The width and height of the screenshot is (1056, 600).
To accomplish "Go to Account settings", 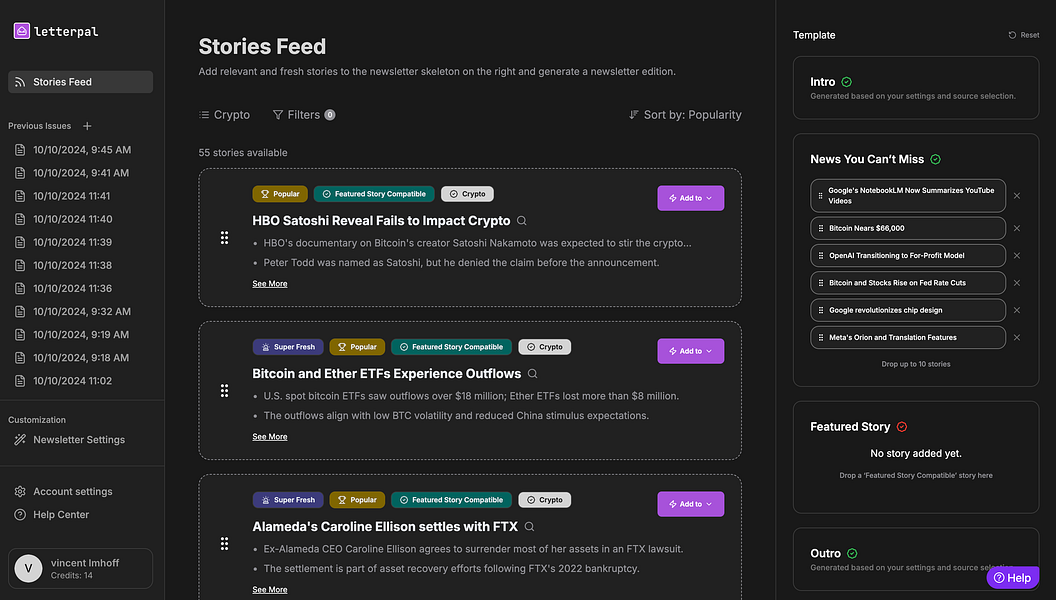I will [x=72, y=492].
